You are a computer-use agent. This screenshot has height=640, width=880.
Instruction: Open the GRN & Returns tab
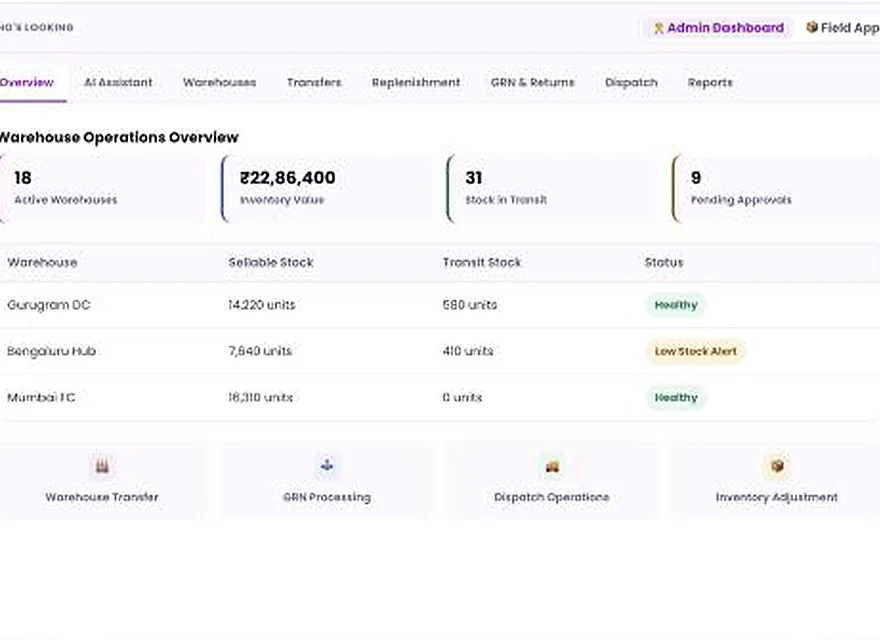(533, 83)
